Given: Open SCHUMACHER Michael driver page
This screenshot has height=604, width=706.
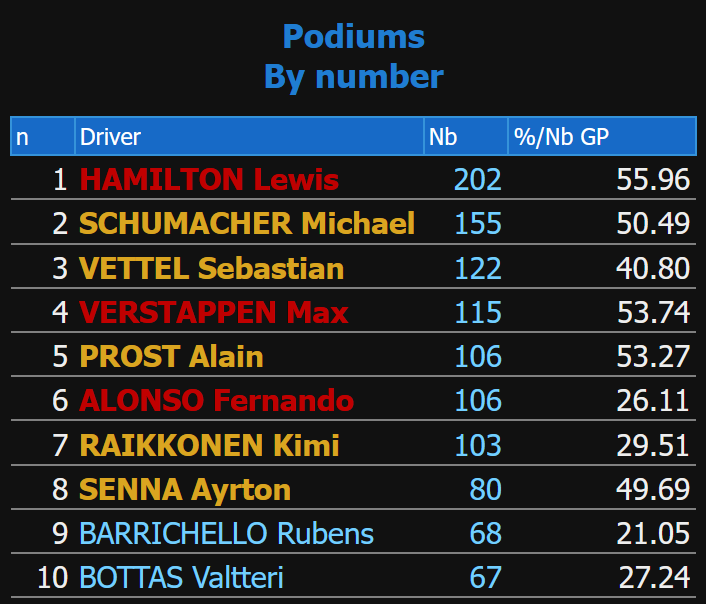Looking at the screenshot, I should click(246, 224).
